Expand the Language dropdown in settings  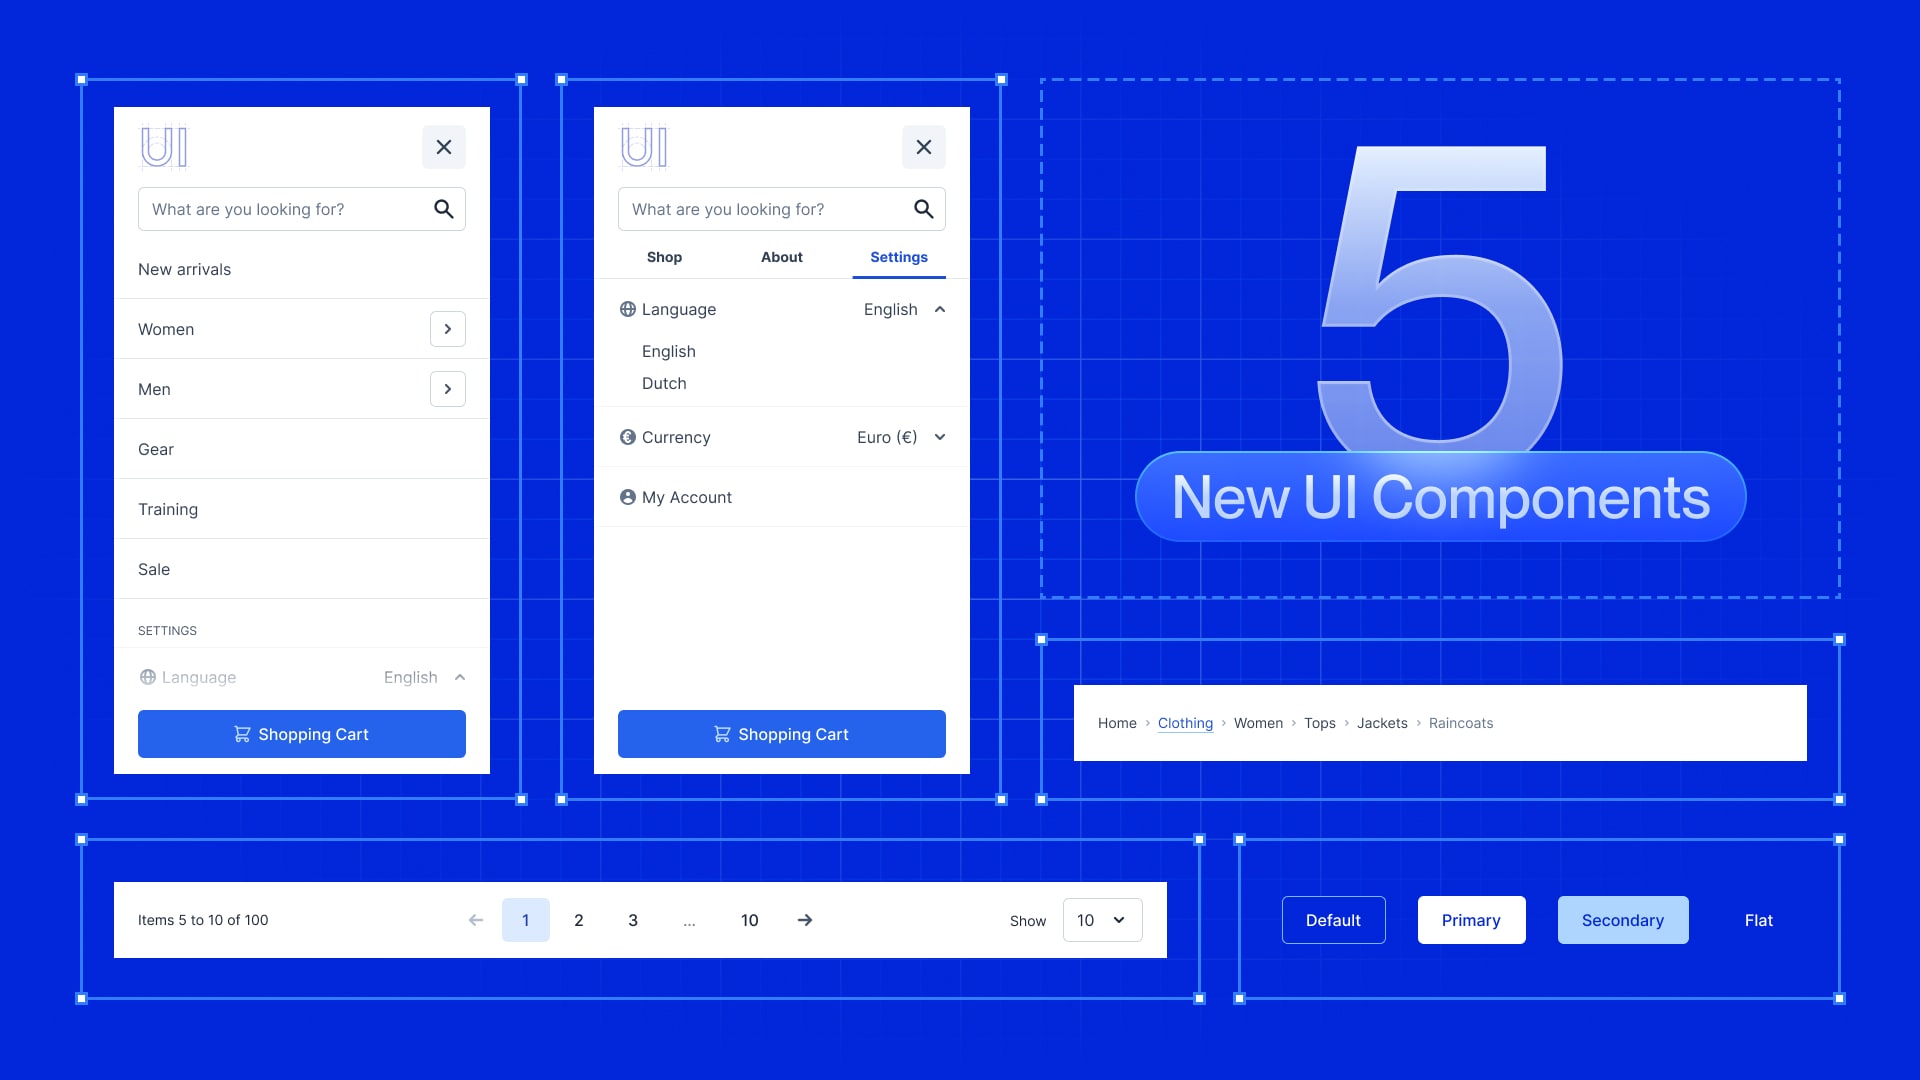(x=459, y=676)
